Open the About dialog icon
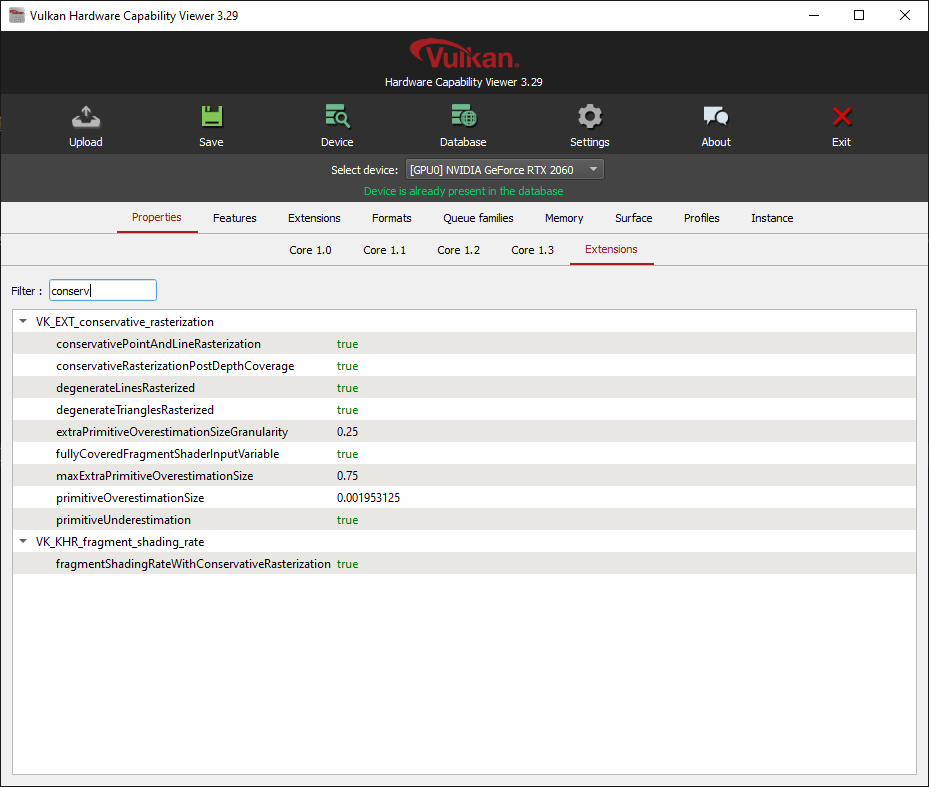The height and width of the screenshot is (787, 929). (x=716, y=116)
